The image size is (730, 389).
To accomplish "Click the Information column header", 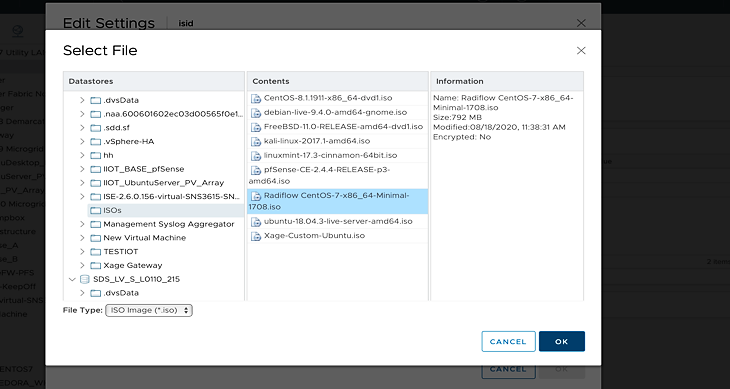I will pos(507,81).
